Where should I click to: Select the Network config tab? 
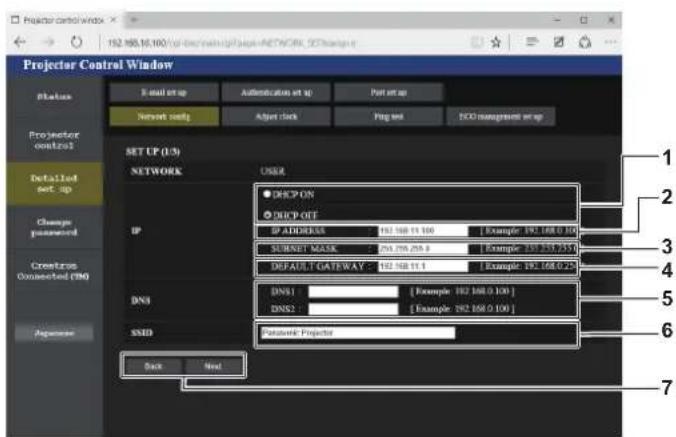(x=164, y=116)
